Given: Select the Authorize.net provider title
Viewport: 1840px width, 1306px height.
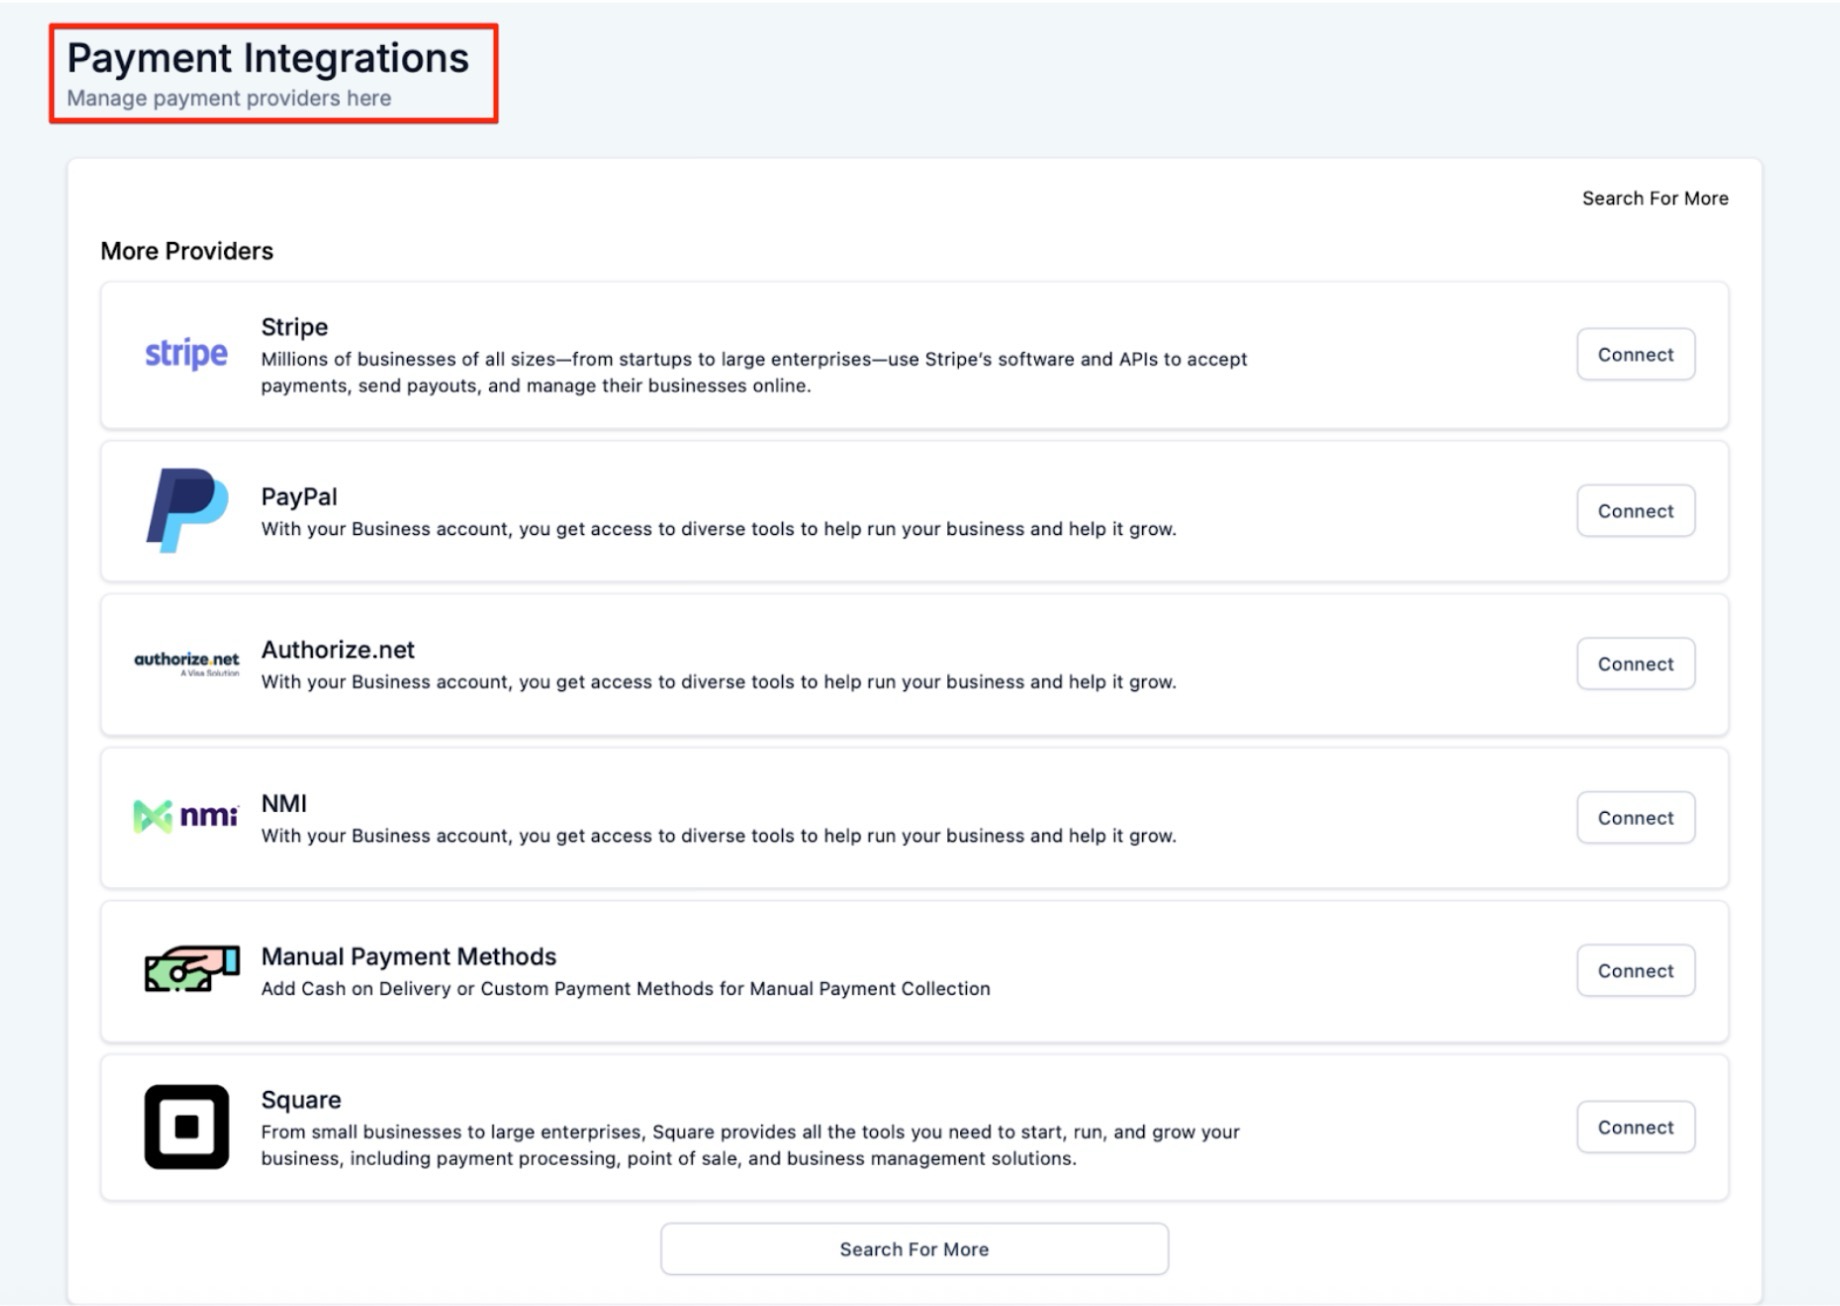Looking at the screenshot, I should 338,650.
